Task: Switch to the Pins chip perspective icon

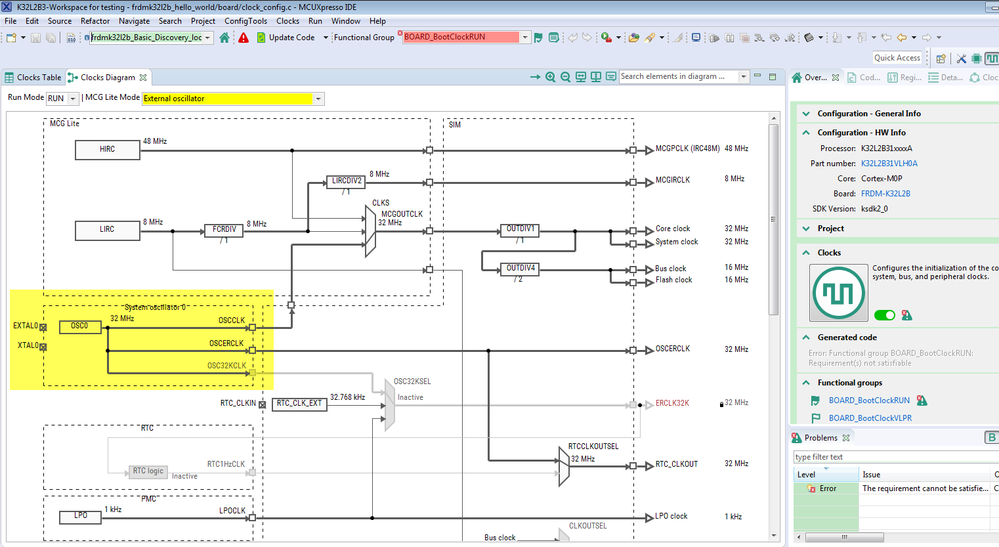Action: click(976, 59)
